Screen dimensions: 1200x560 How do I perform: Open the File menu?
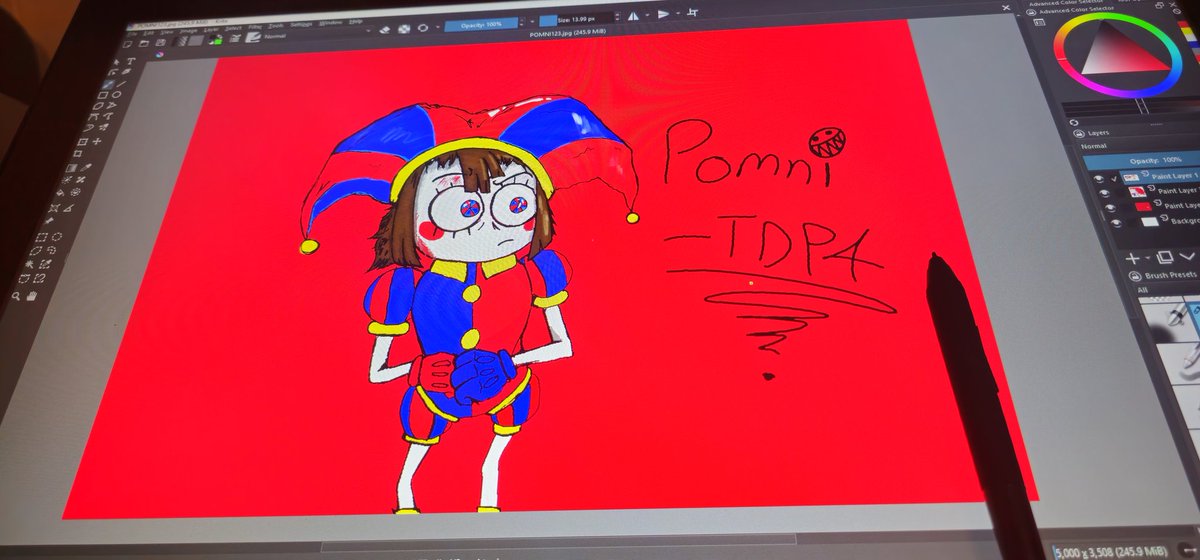[132, 33]
